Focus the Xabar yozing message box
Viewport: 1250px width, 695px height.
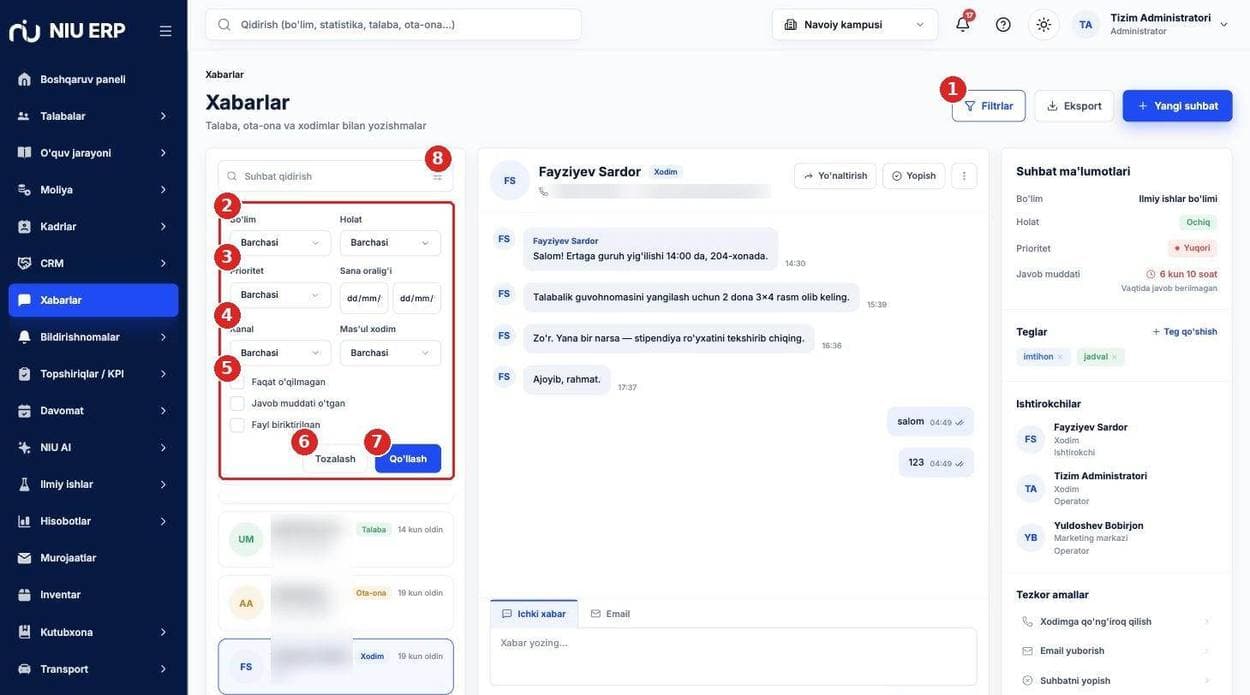click(733, 656)
